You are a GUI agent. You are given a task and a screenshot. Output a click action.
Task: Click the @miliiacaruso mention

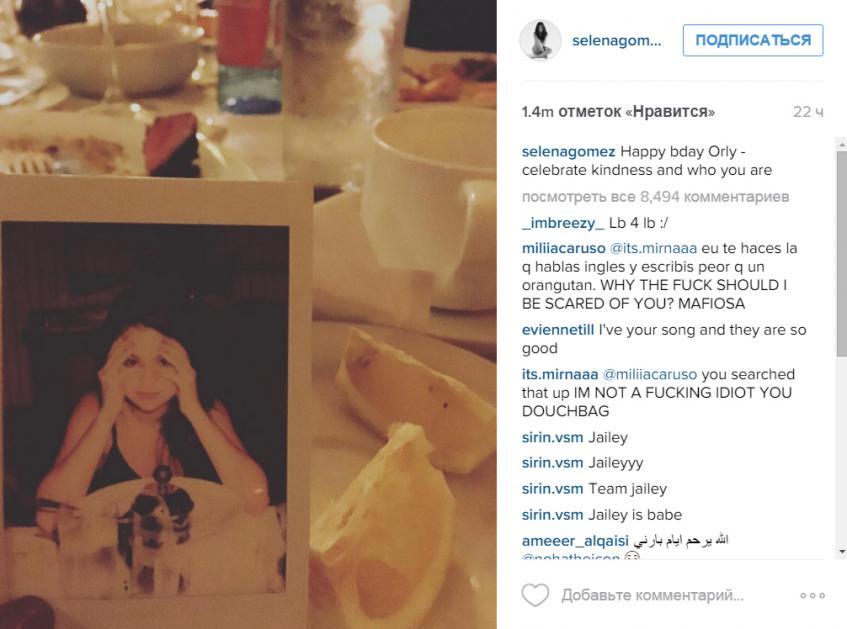[x=649, y=374]
